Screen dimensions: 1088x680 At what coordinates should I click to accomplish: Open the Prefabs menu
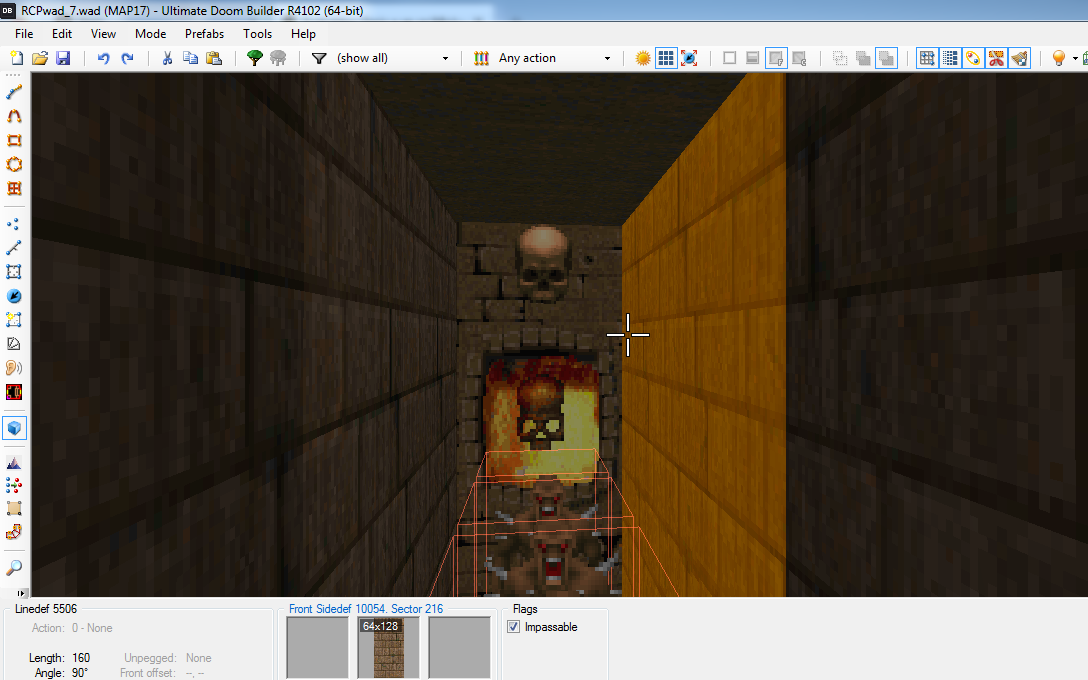click(x=205, y=34)
